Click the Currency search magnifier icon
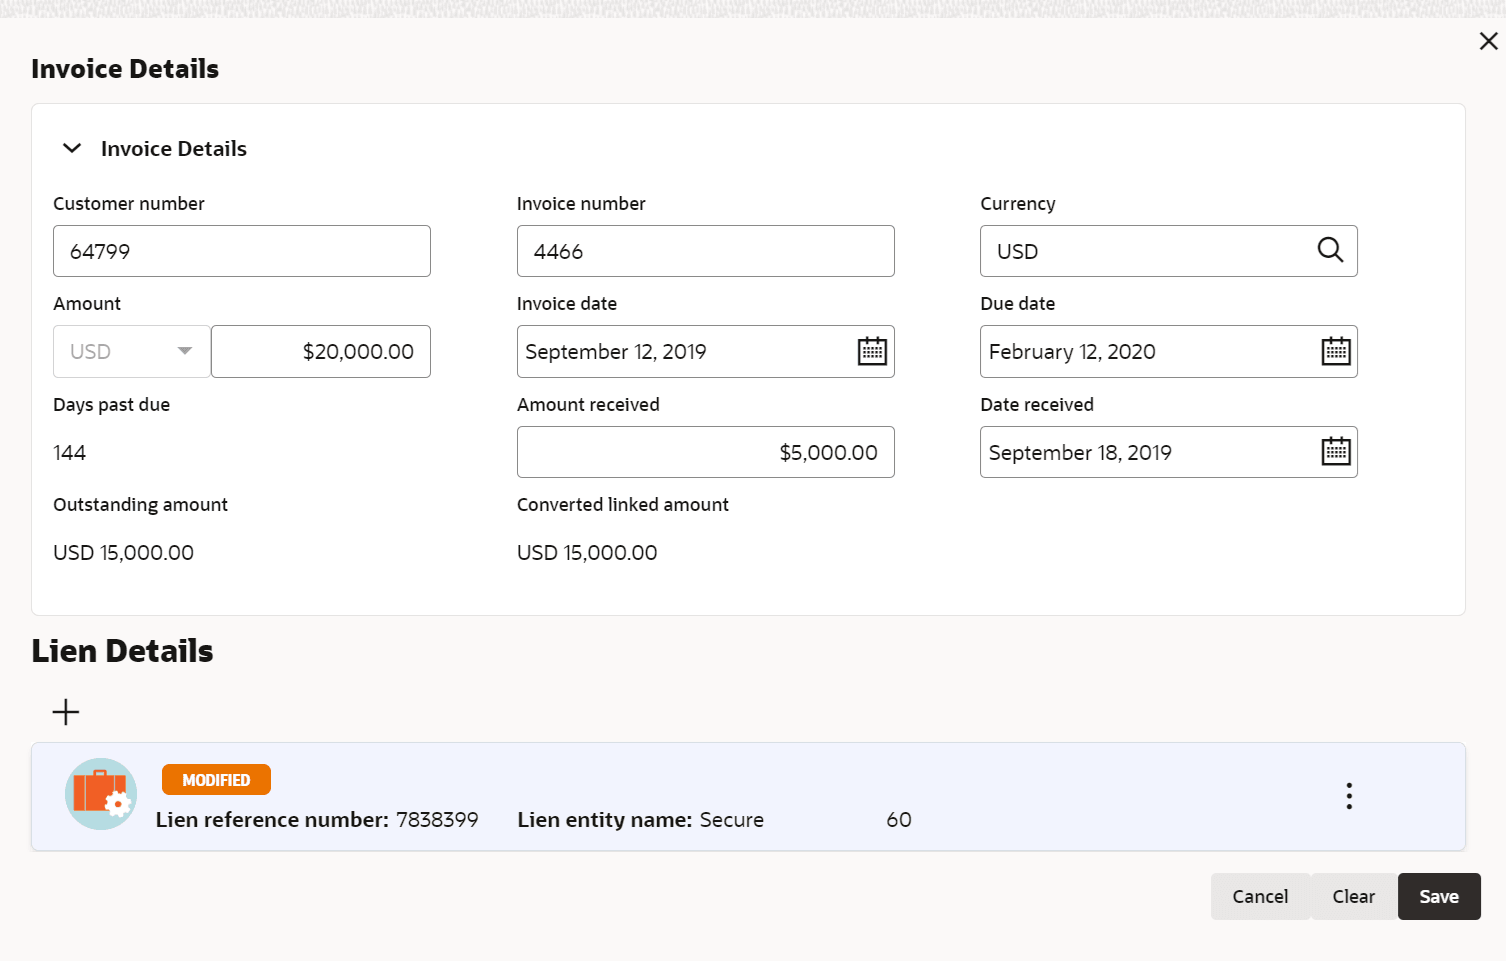The width and height of the screenshot is (1506, 961). pyautogui.click(x=1330, y=250)
